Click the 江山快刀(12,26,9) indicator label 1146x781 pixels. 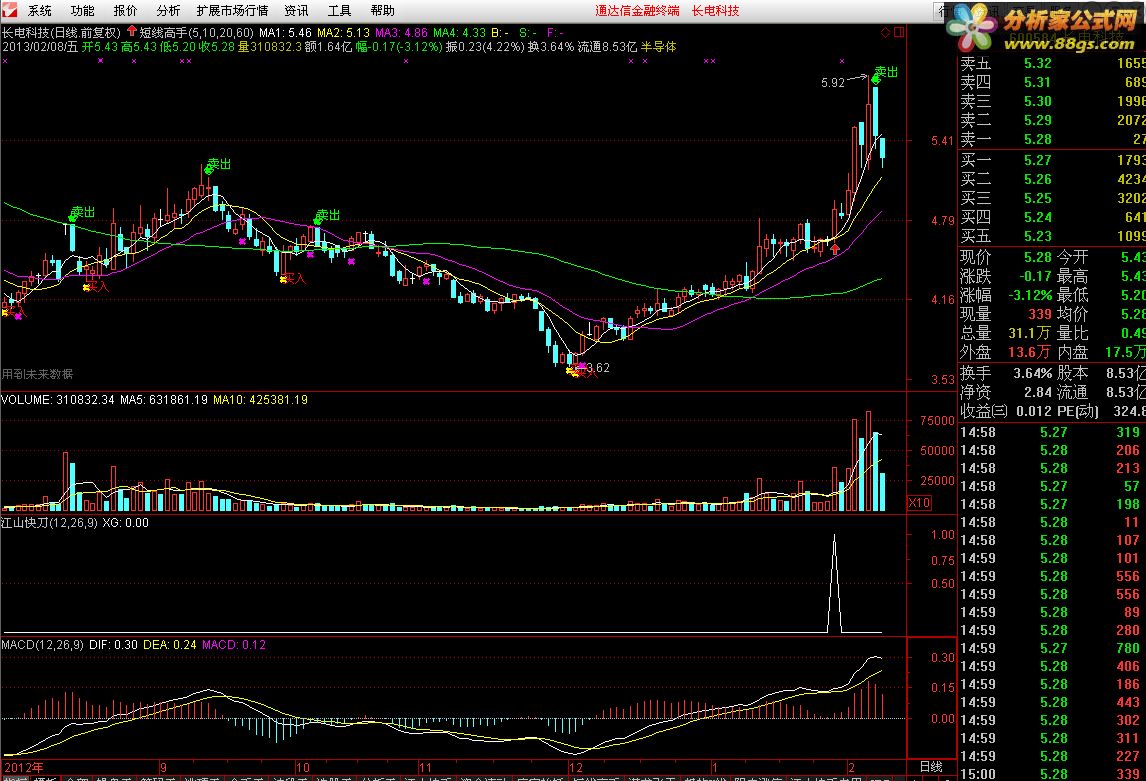(x=50, y=523)
